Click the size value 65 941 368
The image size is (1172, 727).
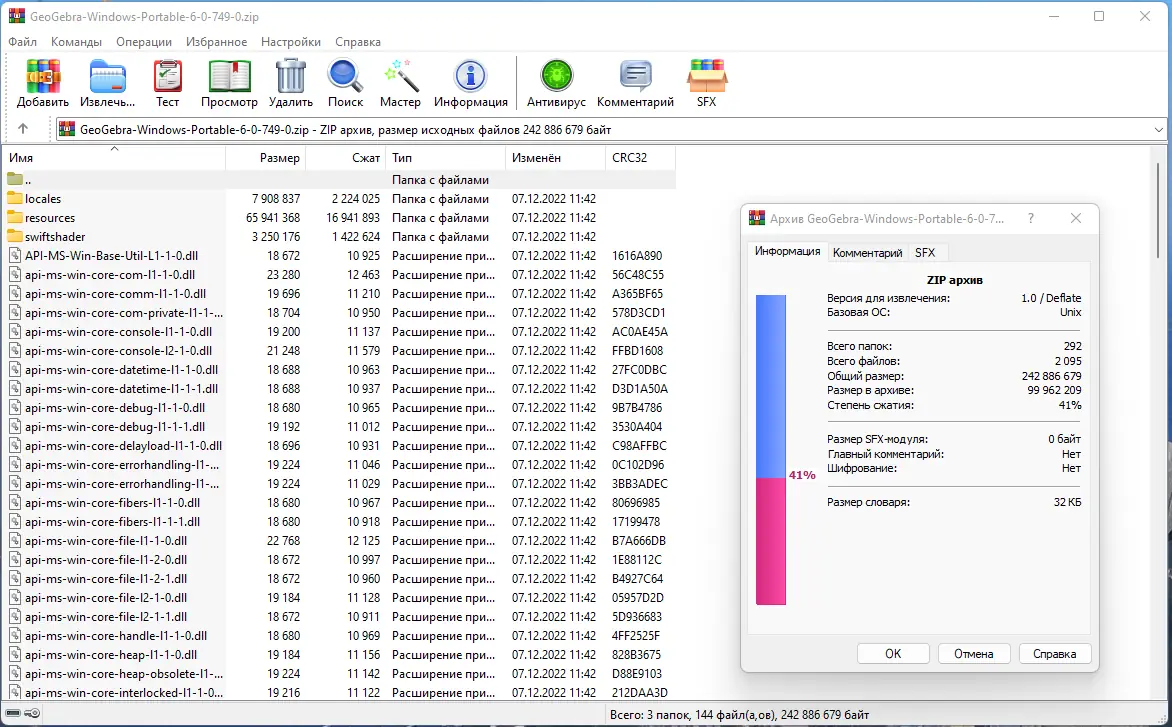273,217
